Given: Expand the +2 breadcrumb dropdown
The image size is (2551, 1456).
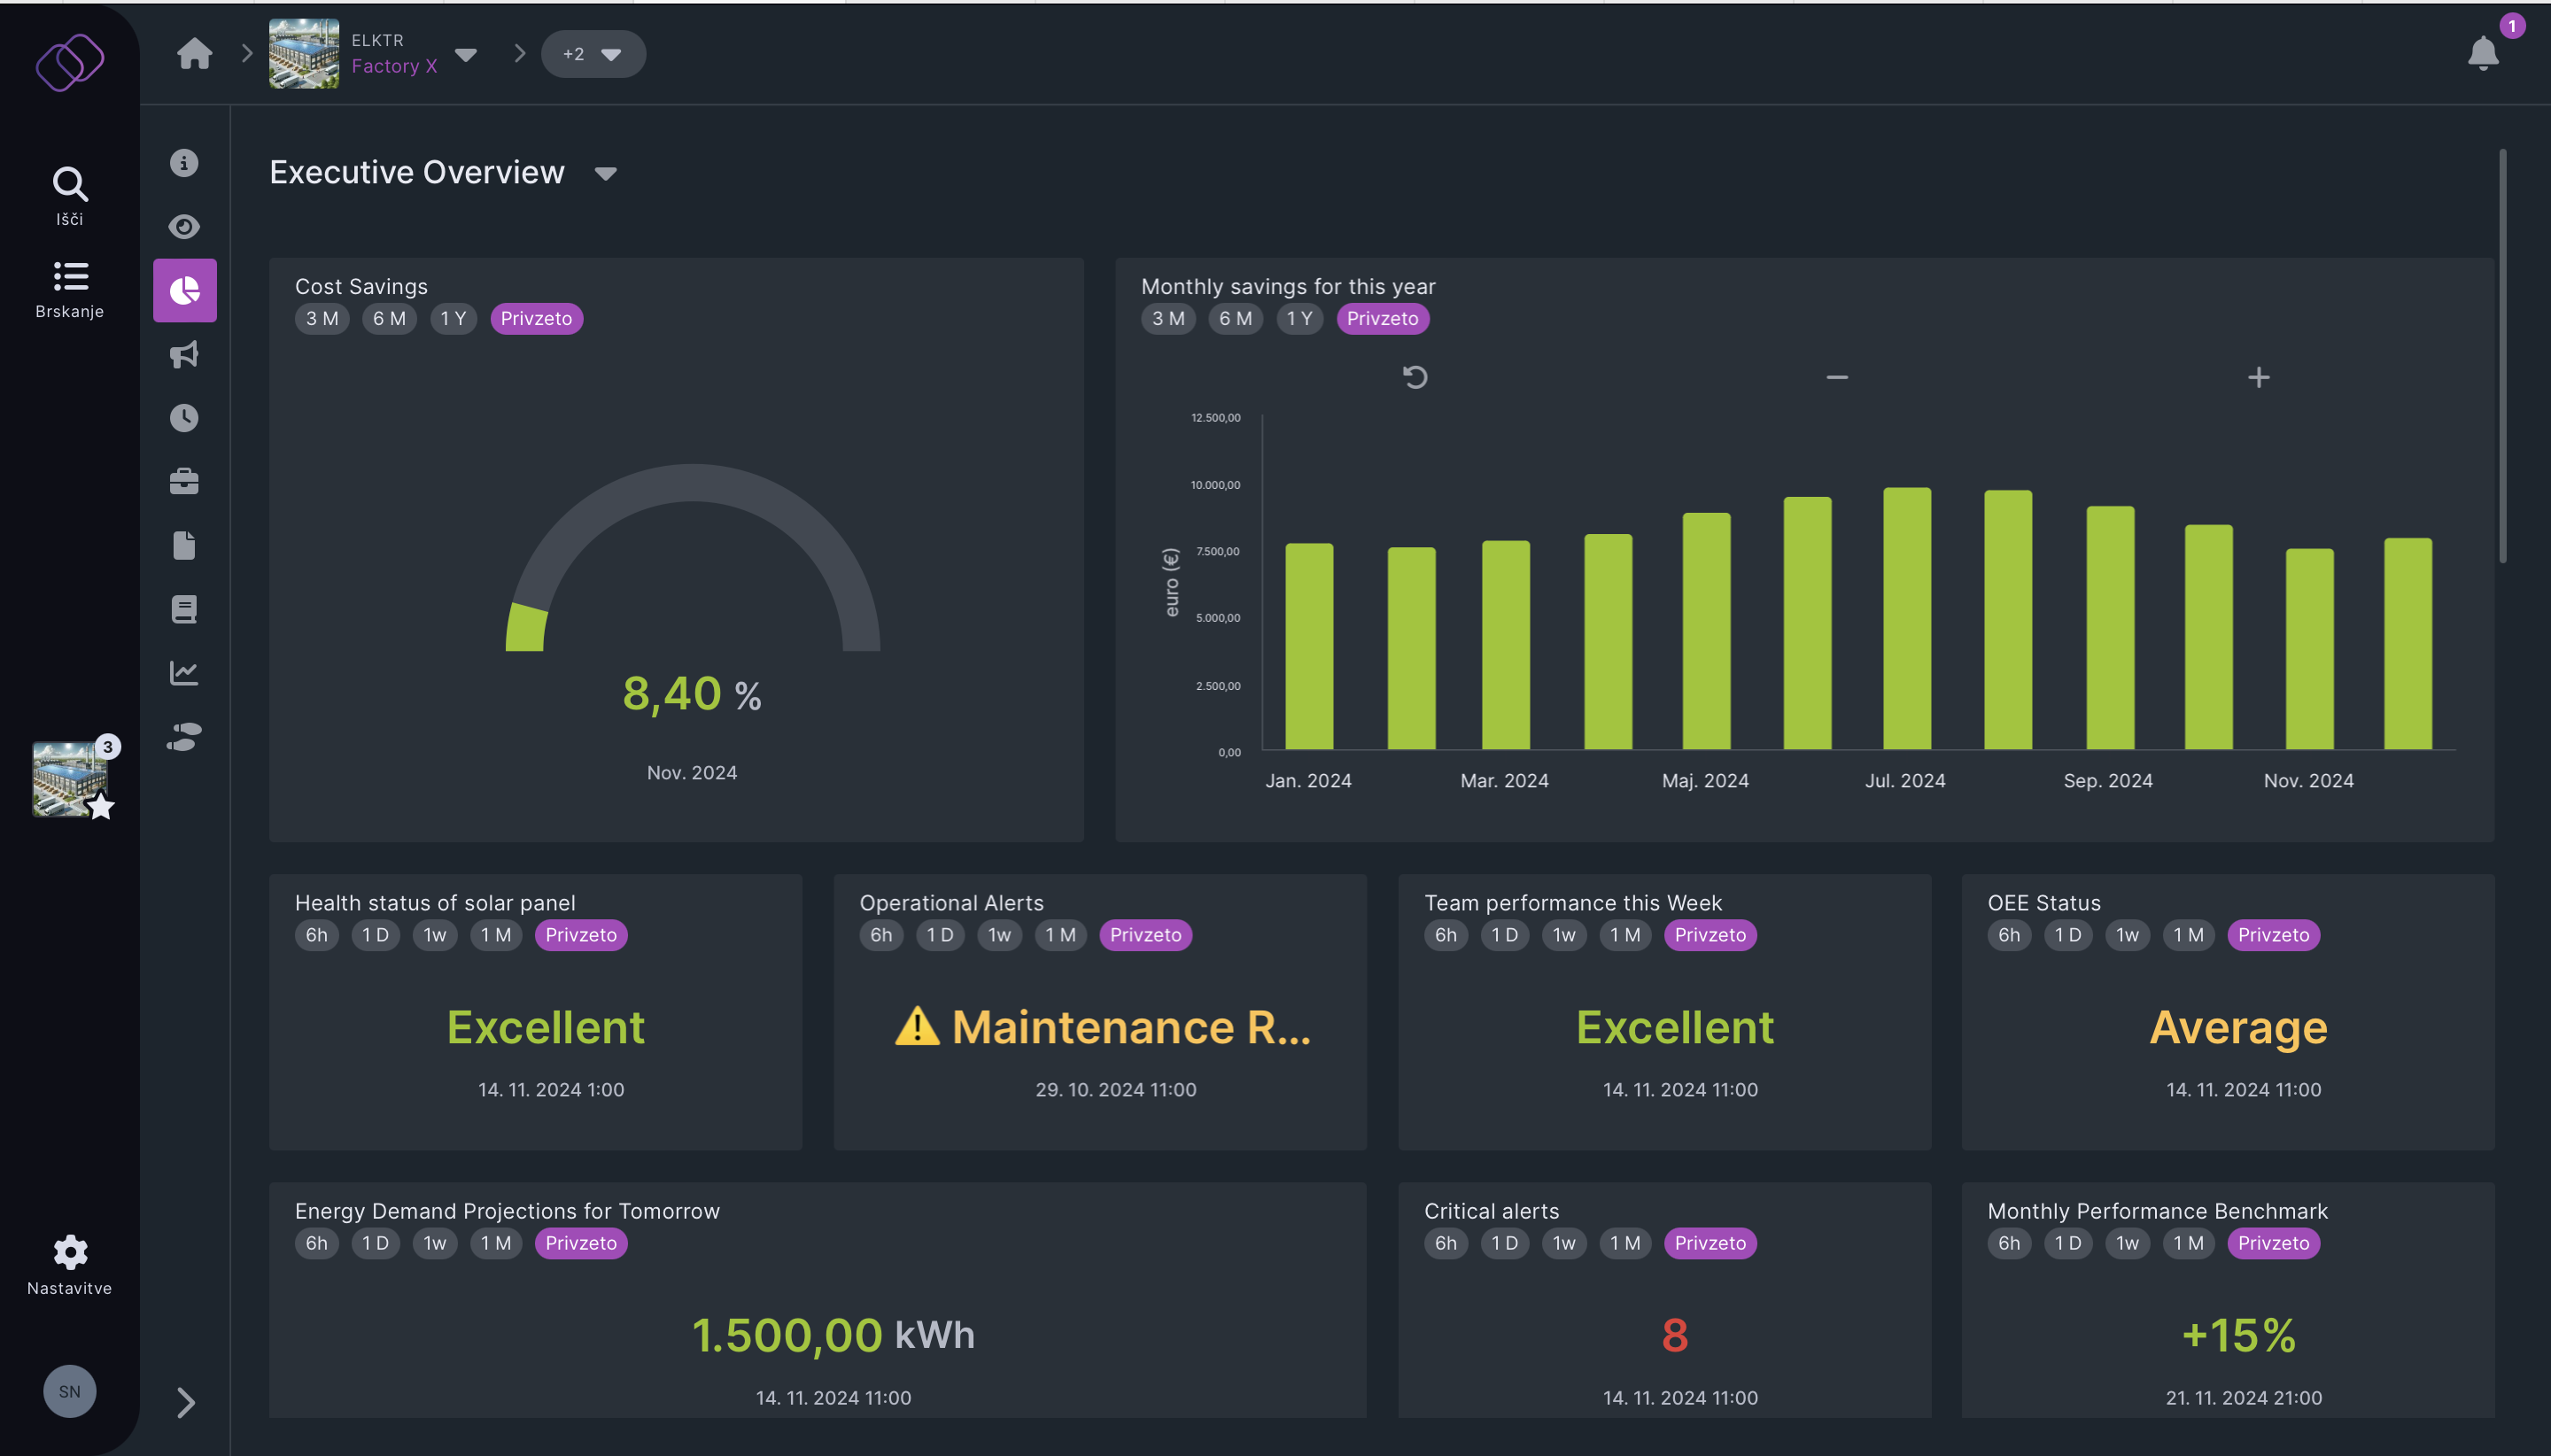Looking at the screenshot, I should 593,54.
